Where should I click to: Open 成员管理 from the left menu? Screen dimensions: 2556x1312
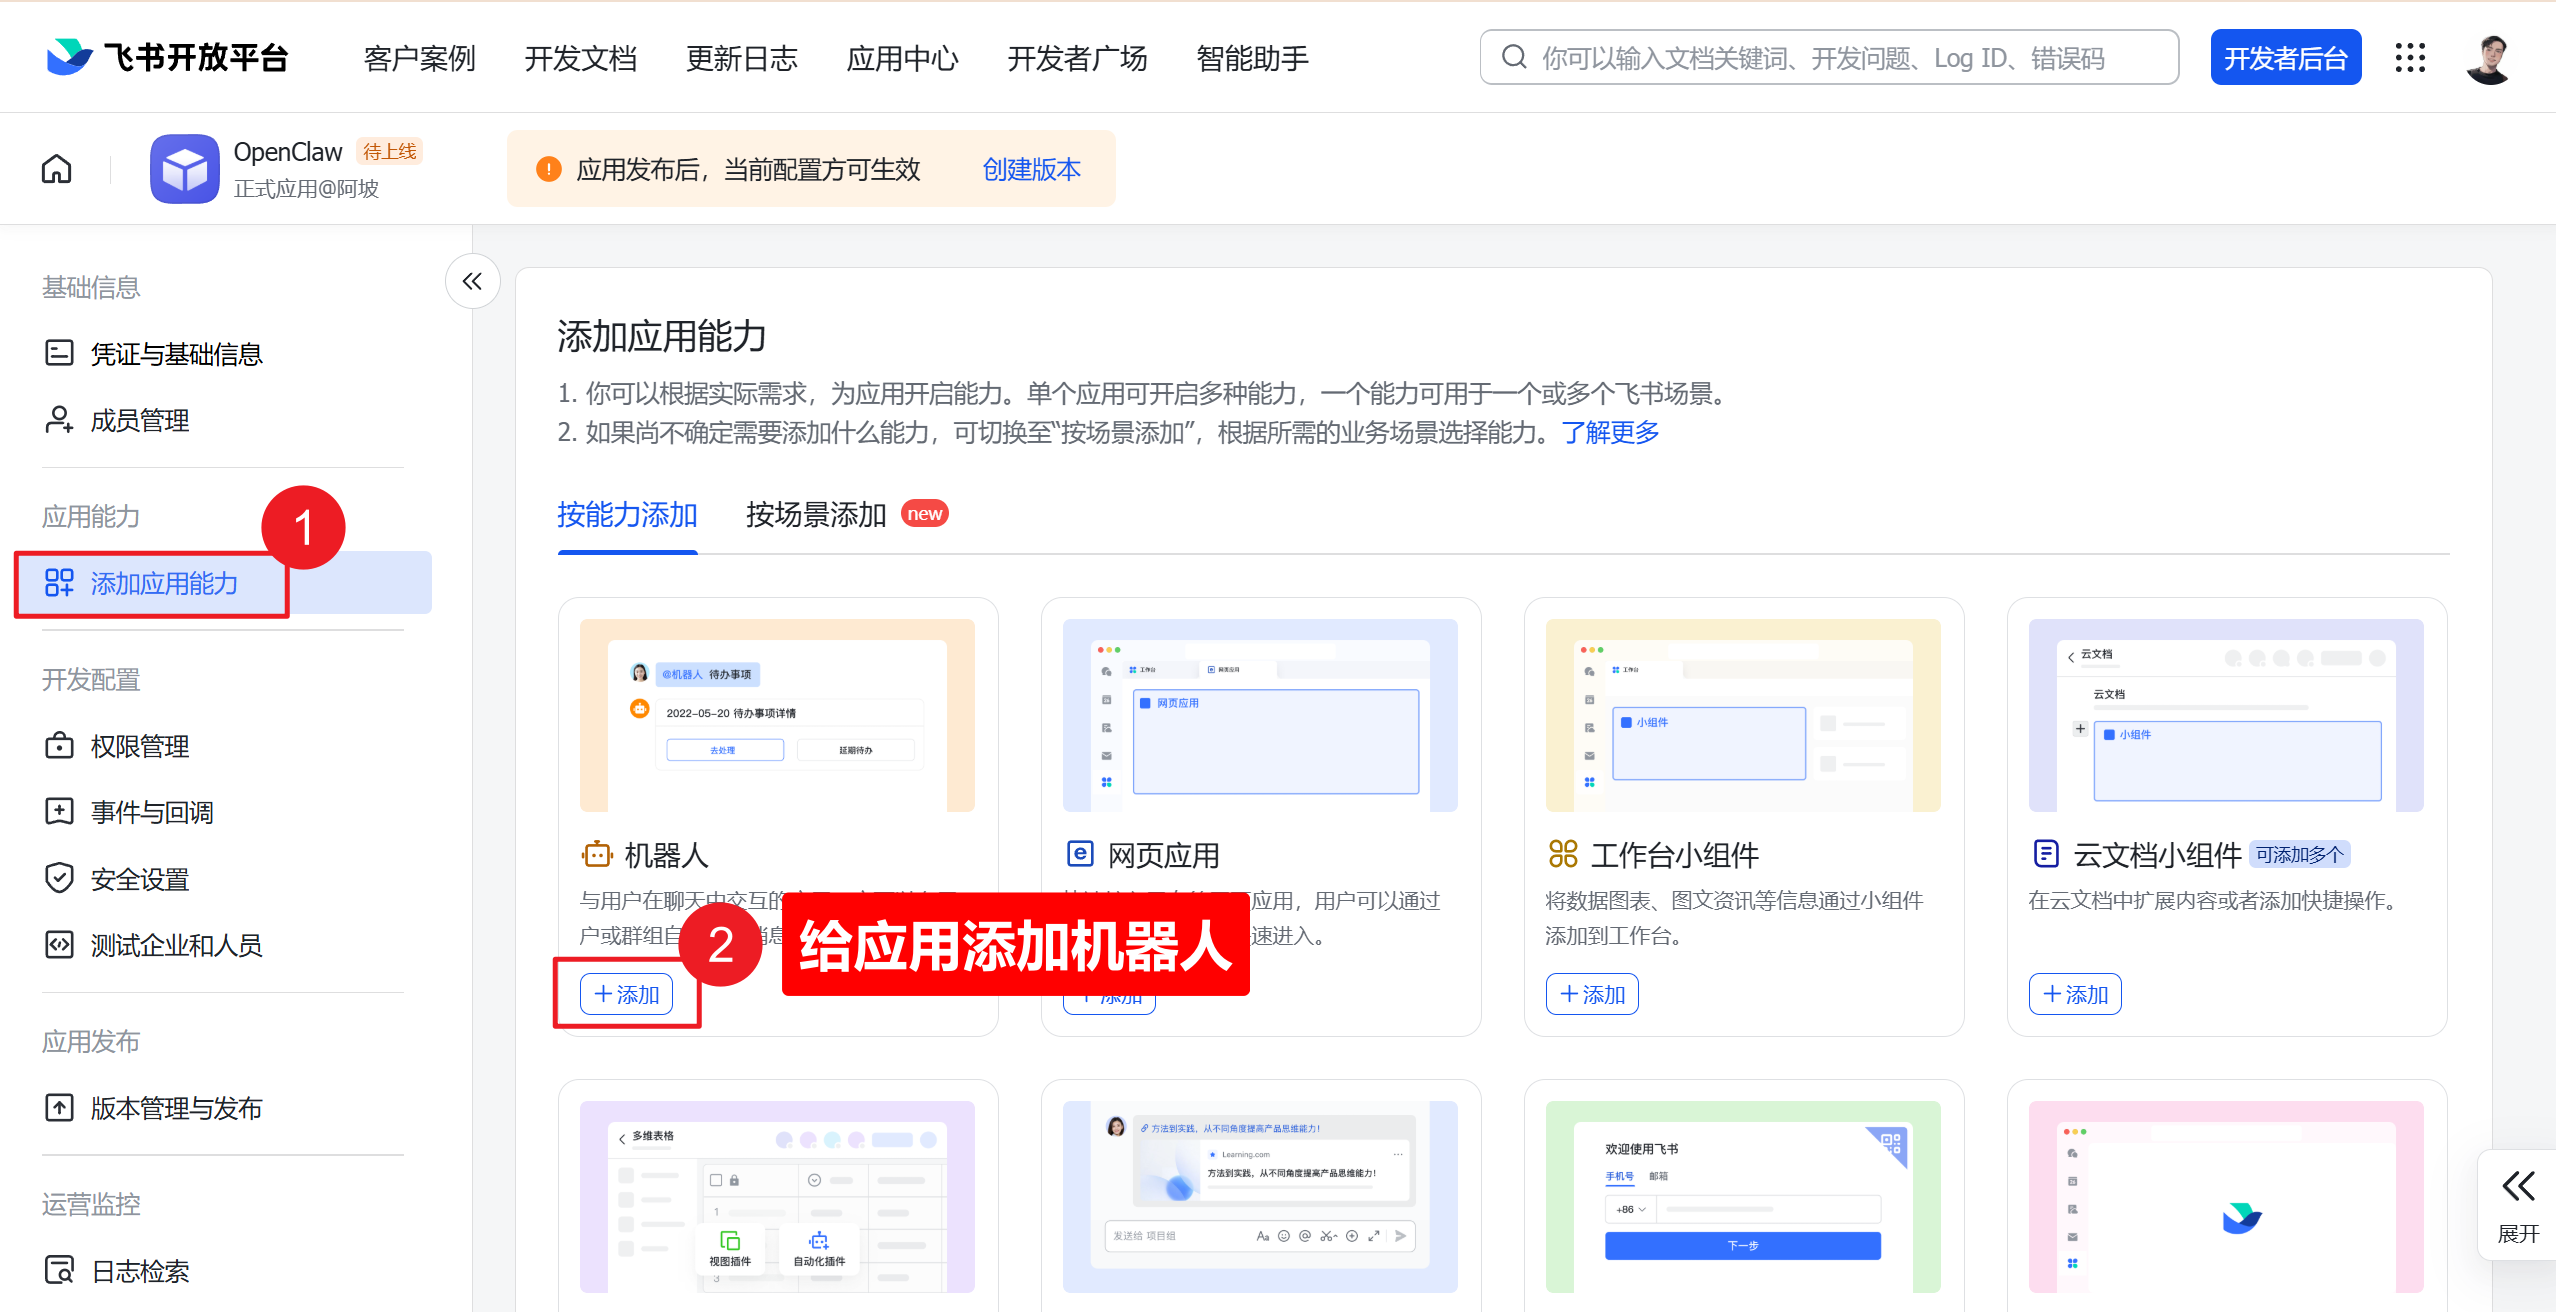pyautogui.click(x=139, y=420)
